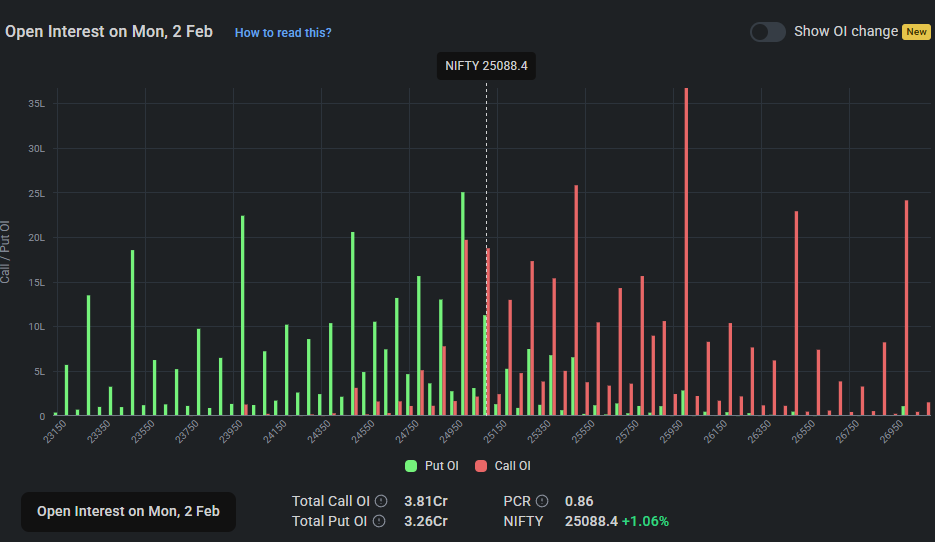Click the NIFTY 25088.4 price label
935x542 pixels.
pyautogui.click(x=486, y=66)
